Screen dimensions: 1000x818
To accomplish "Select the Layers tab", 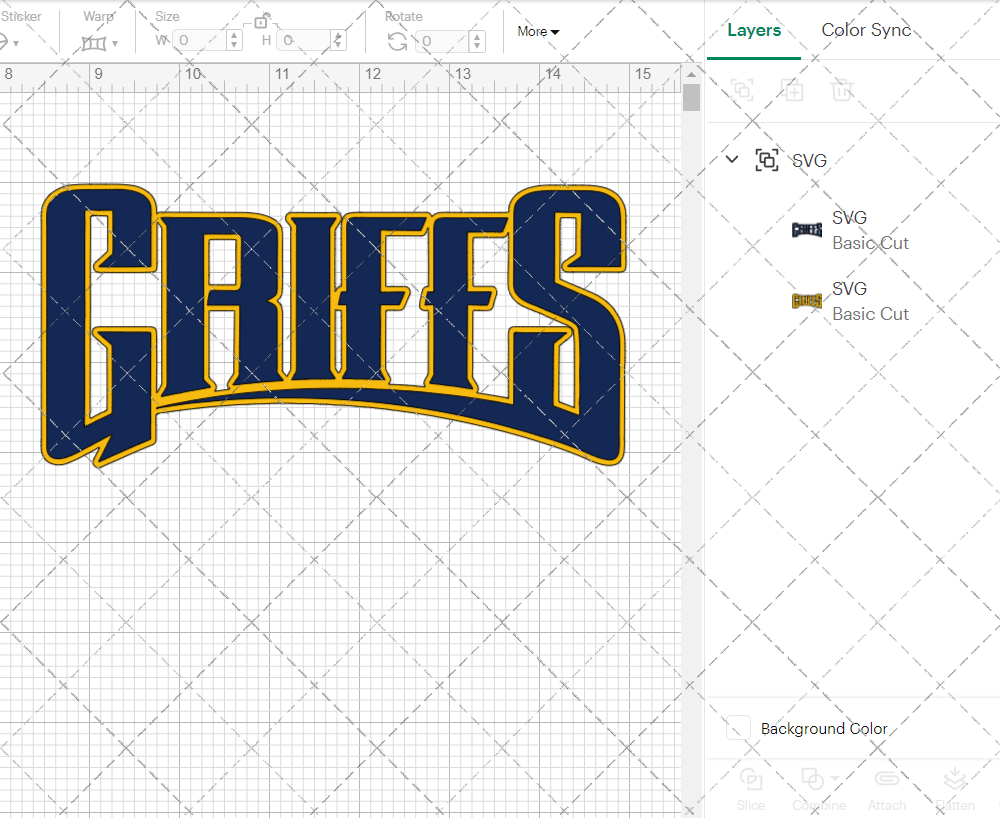I will click(x=754, y=30).
